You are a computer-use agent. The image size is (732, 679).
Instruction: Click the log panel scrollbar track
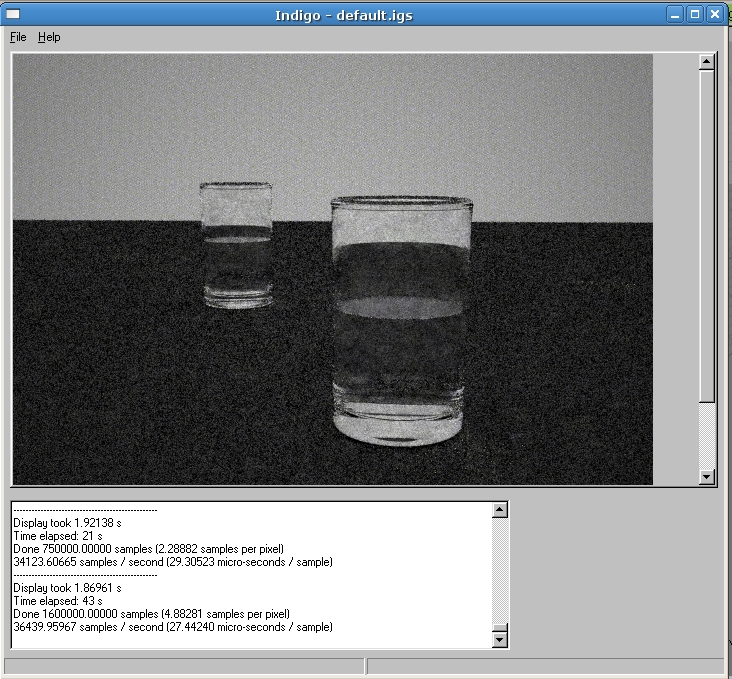point(501,570)
